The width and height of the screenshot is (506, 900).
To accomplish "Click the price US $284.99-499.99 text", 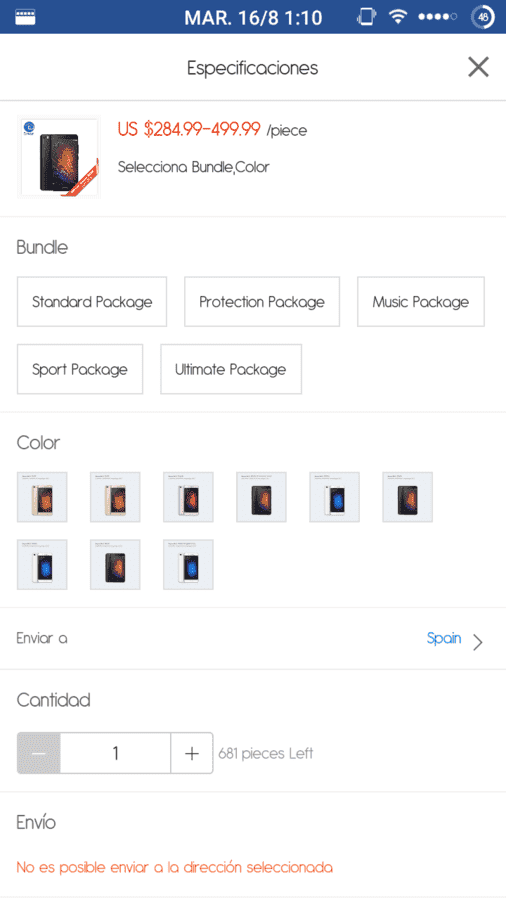I will [x=189, y=129].
